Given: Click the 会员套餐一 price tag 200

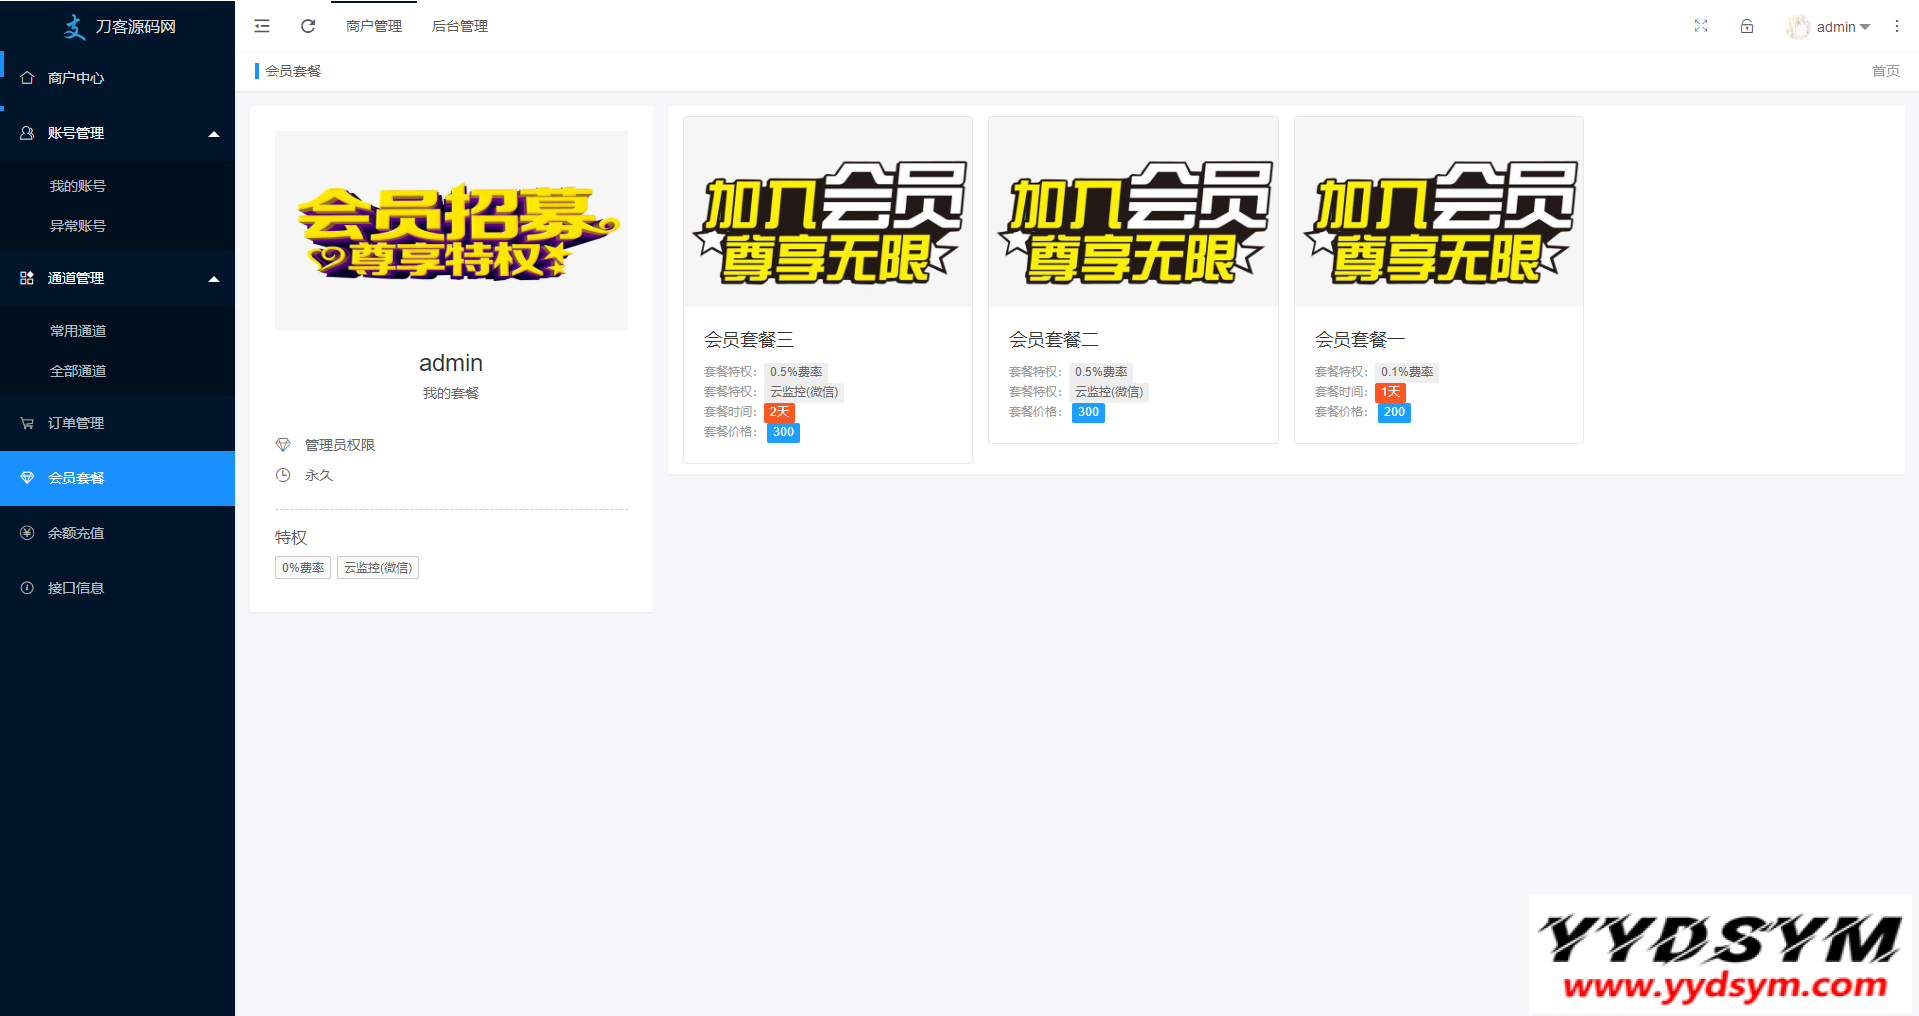Looking at the screenshot, I should (x=1394, y=412).
